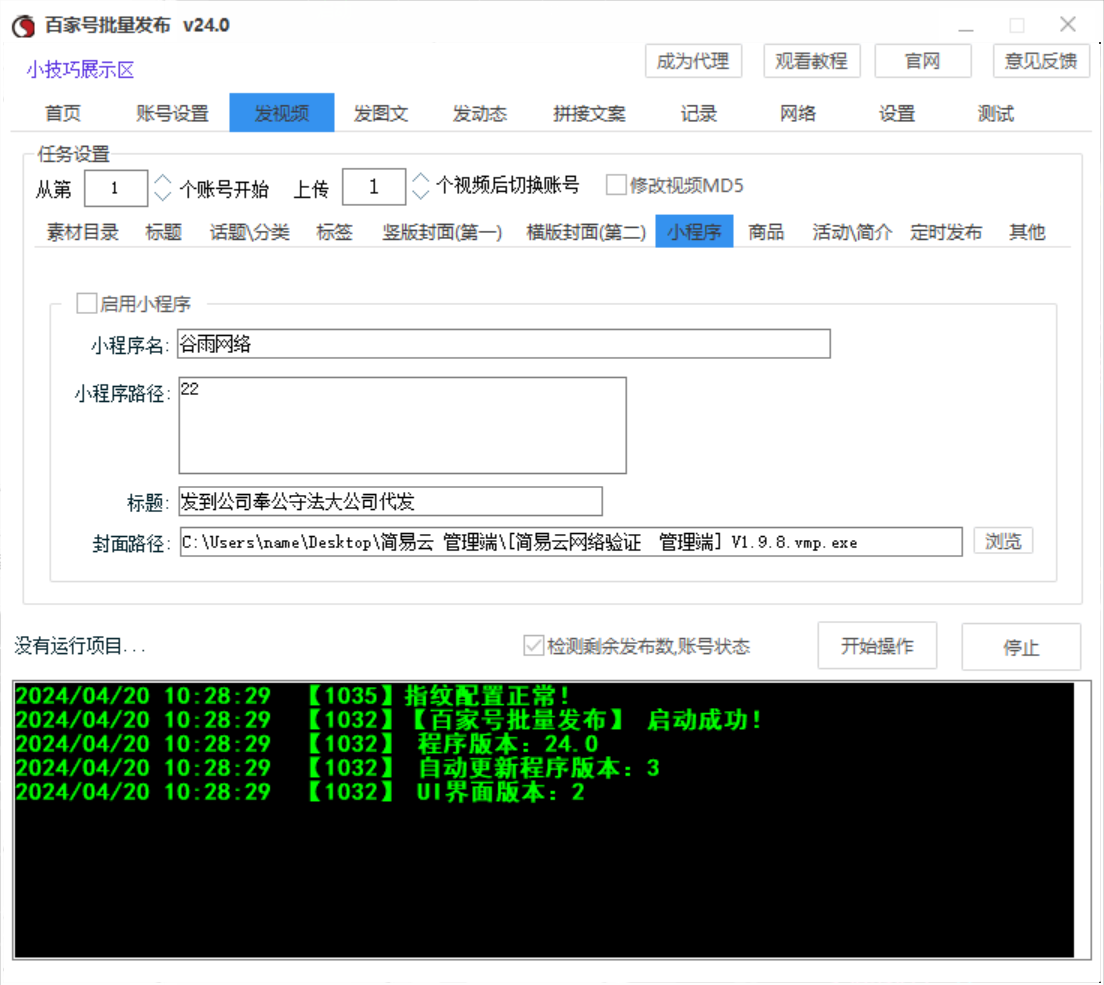Image resolution: width=1104 pixels, height=985 pixels.
Task: Open the 标题 sub-tab
Action: pos(163,232)
